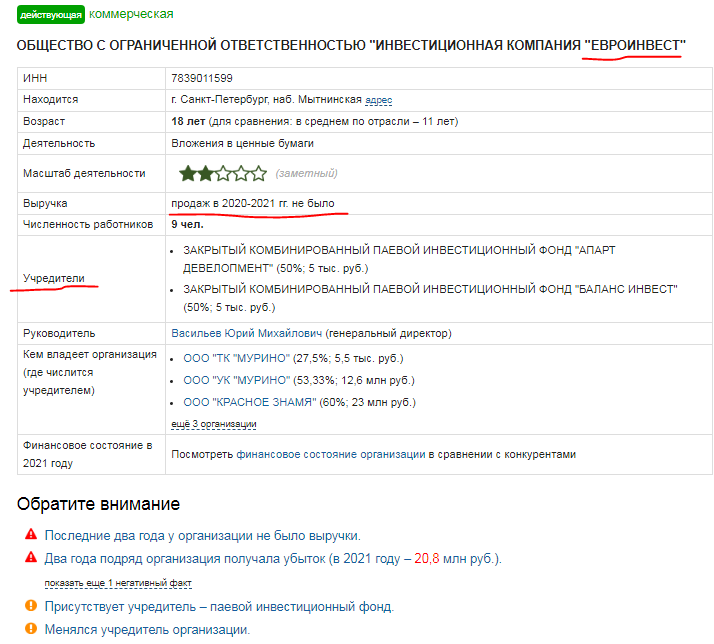Click the last empty rating star

click(x=259, y=173)
